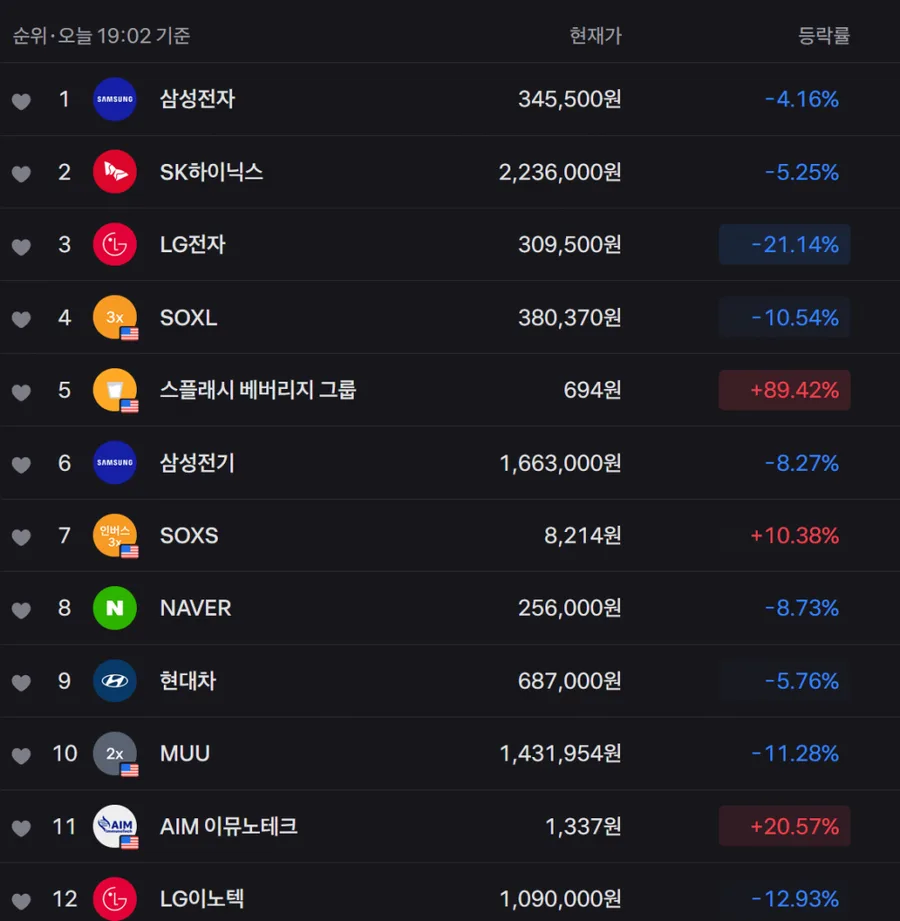Open the green NAVER logo icon
The width and height of the screenshot is (900, 921).
pos(115,608)
